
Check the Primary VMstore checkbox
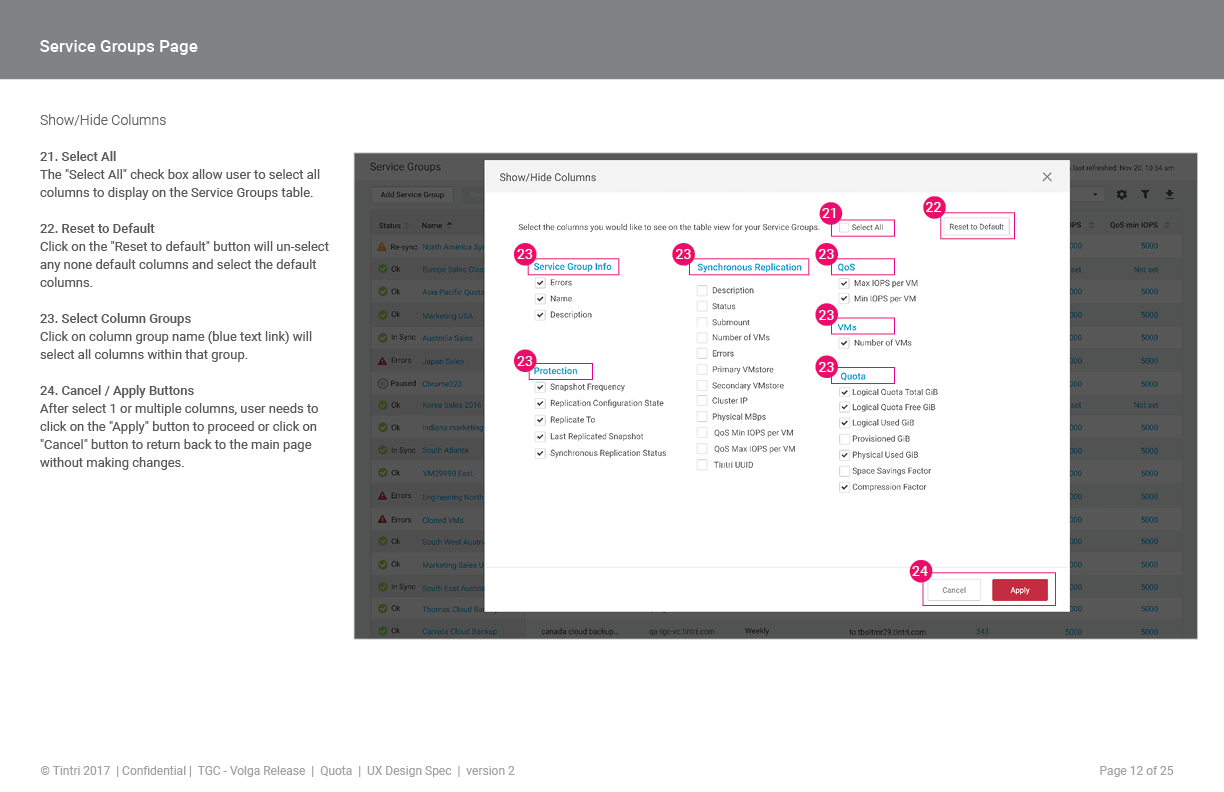pos(702,369)
